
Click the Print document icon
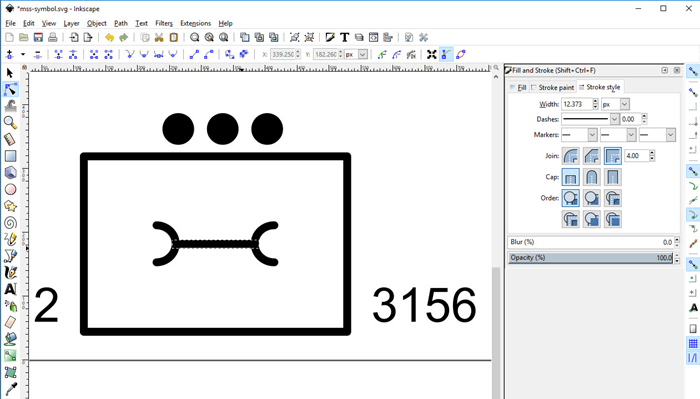(52, 37)
